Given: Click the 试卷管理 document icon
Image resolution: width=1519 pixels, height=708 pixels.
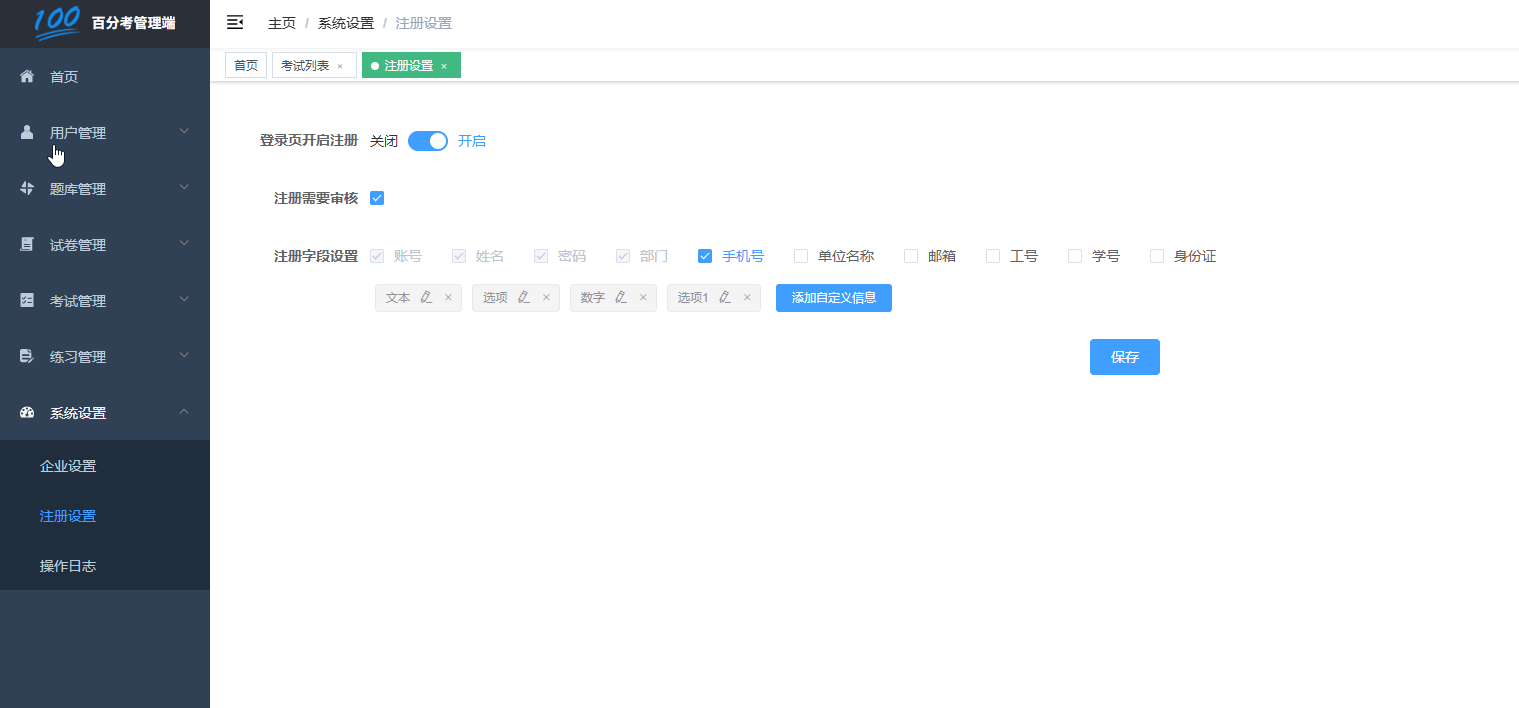Looking at the screenshot, I should click(x=25, y=244).
